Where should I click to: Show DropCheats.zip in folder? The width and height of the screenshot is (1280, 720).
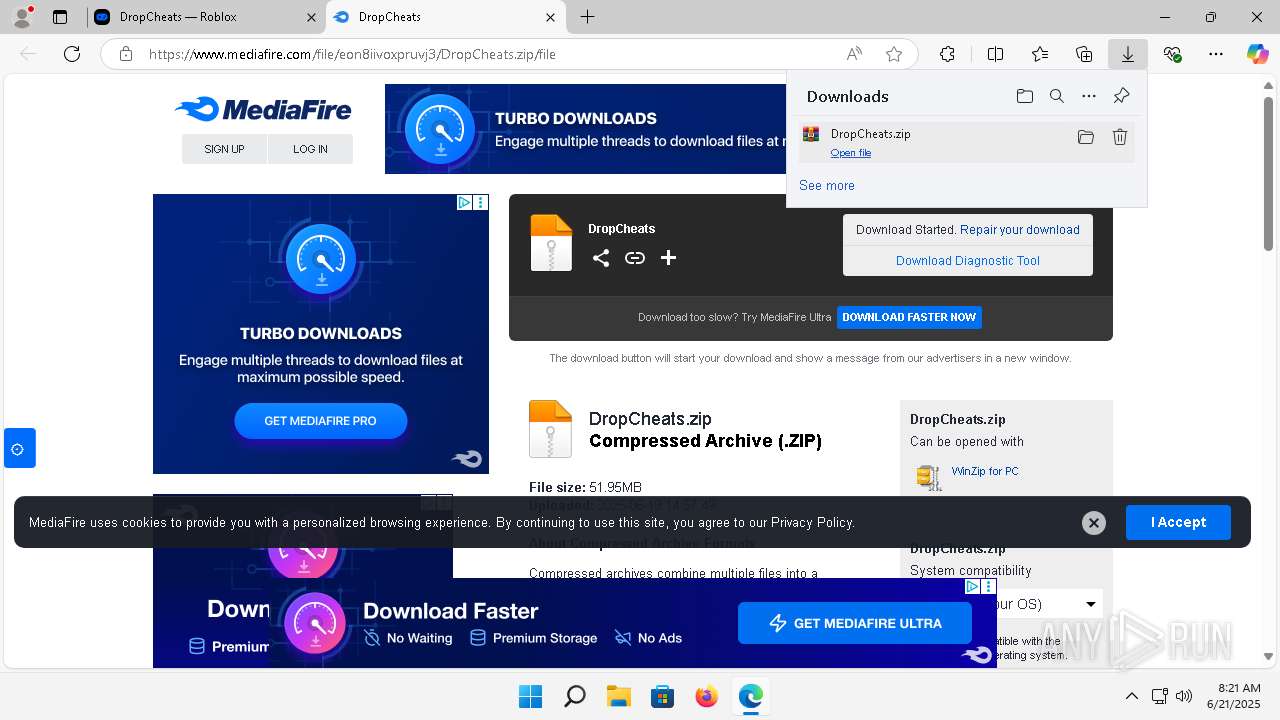pyautogui.click(x=1085, y=137)
